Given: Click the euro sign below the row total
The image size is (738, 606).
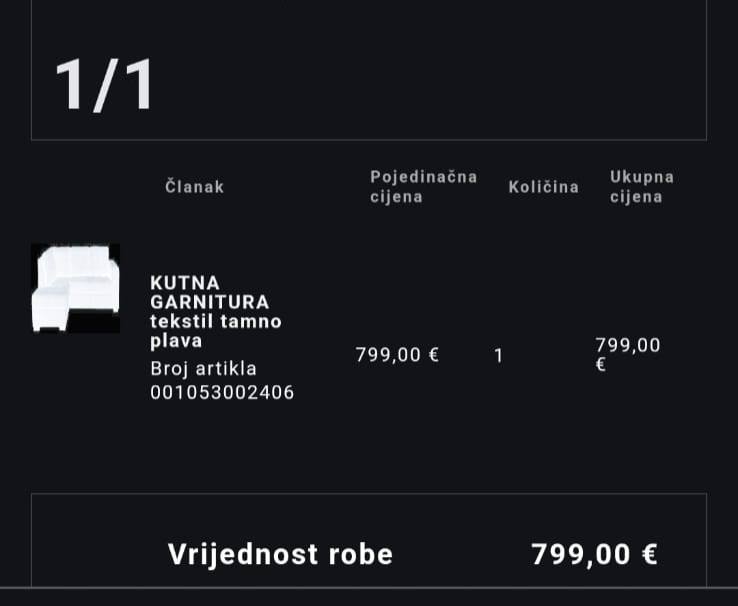Looking at the screenshot, I should point(601,365).
